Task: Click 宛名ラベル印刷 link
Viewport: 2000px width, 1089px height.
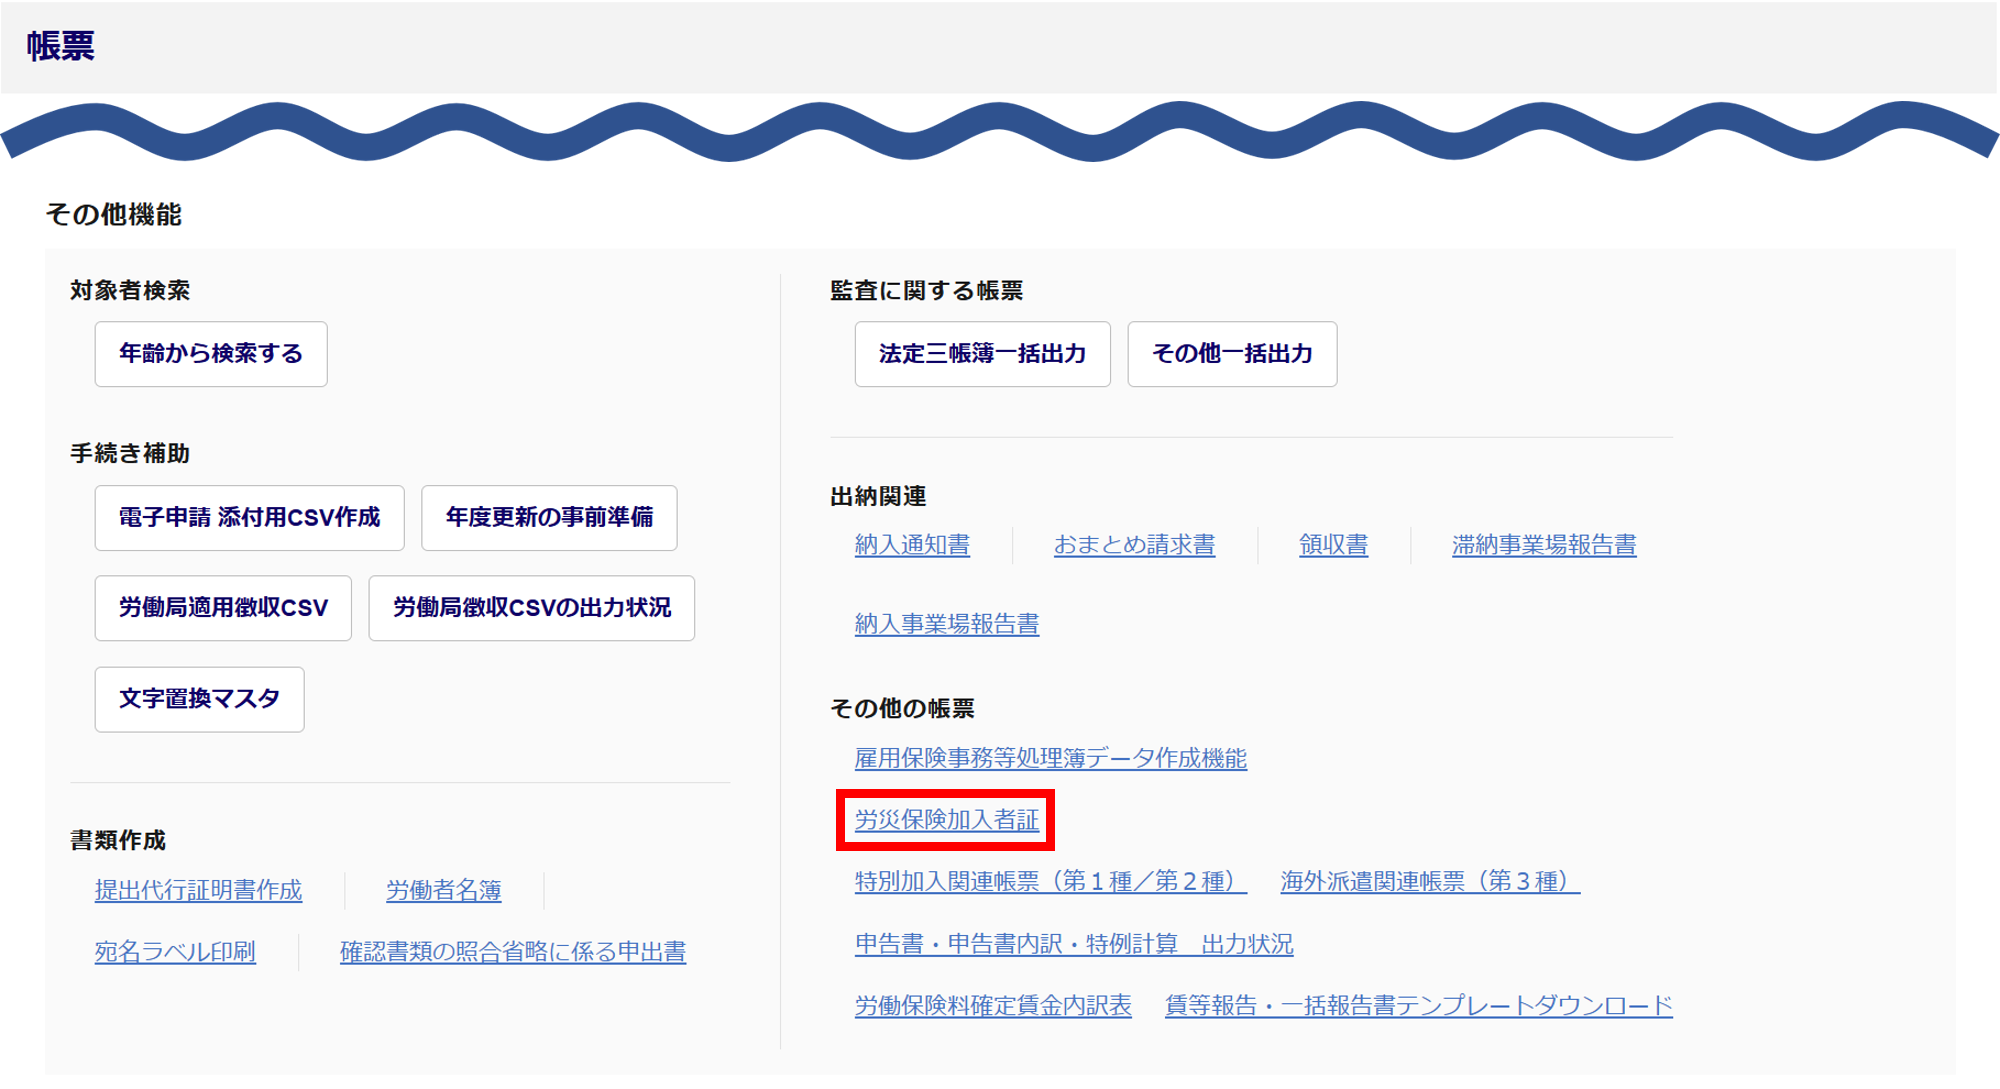Action: point(175,952)
